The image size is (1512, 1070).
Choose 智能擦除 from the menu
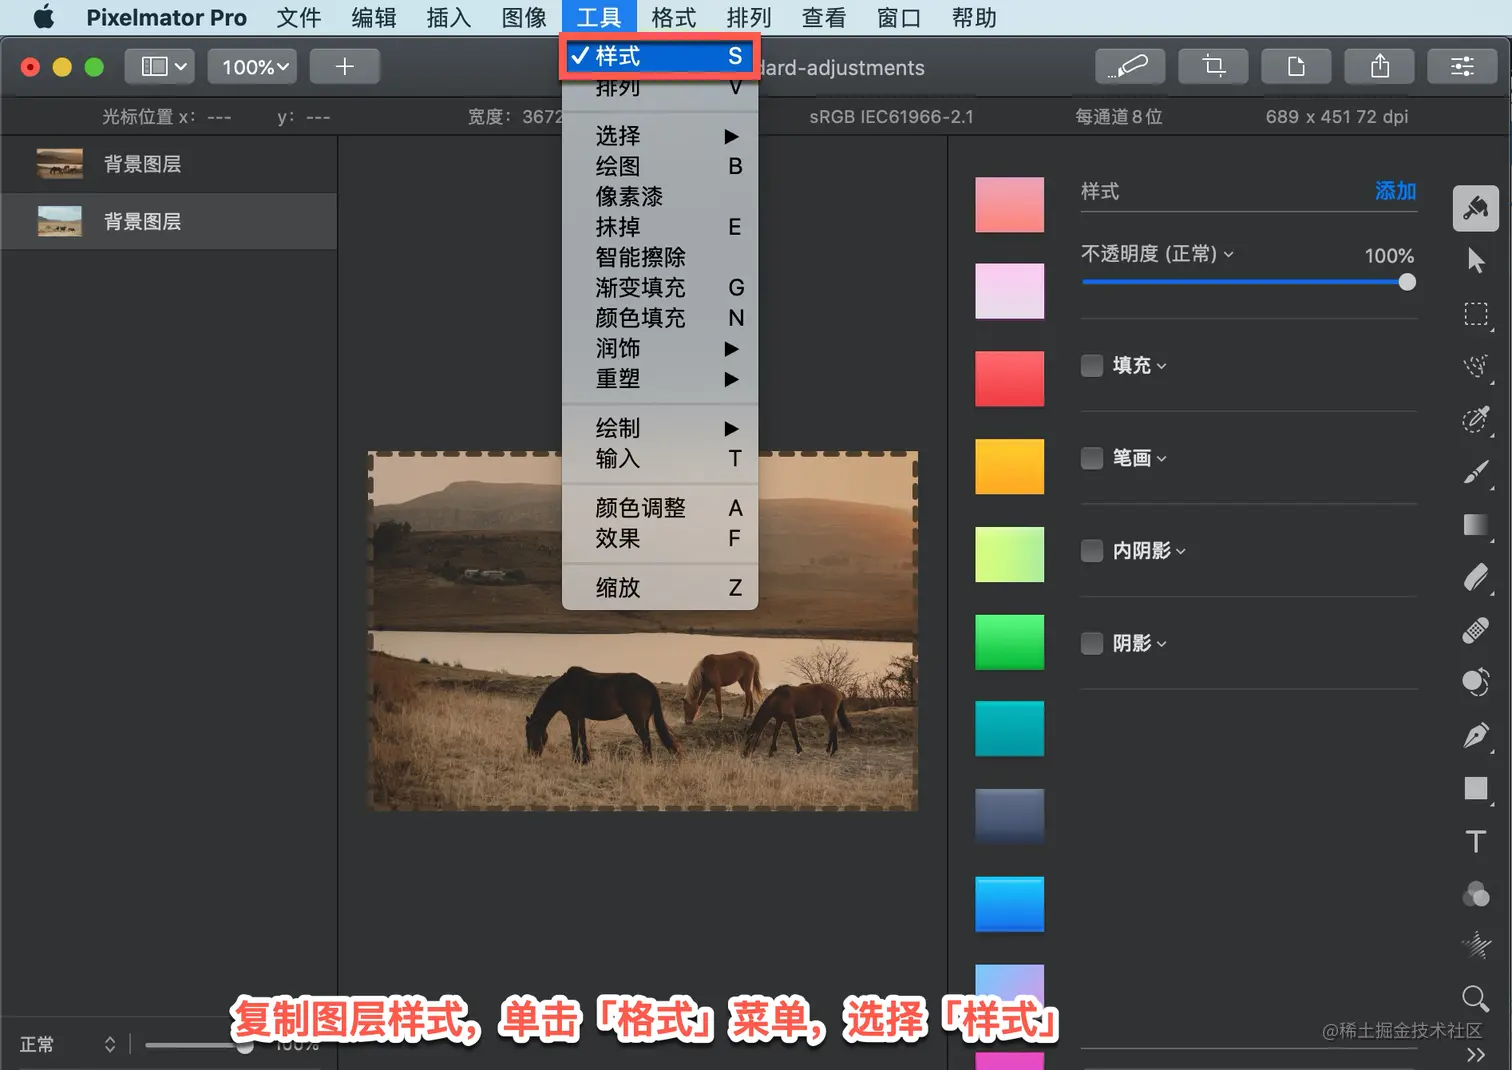[x=660, y=257]
